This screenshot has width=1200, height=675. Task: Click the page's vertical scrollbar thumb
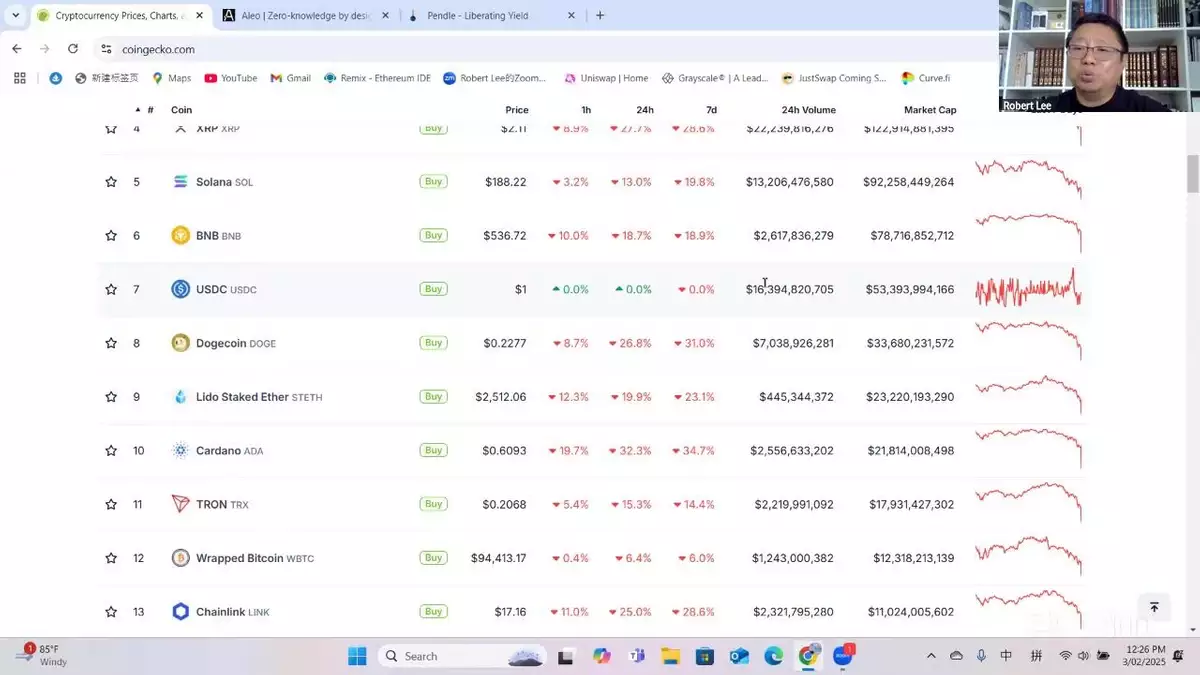1193,175
